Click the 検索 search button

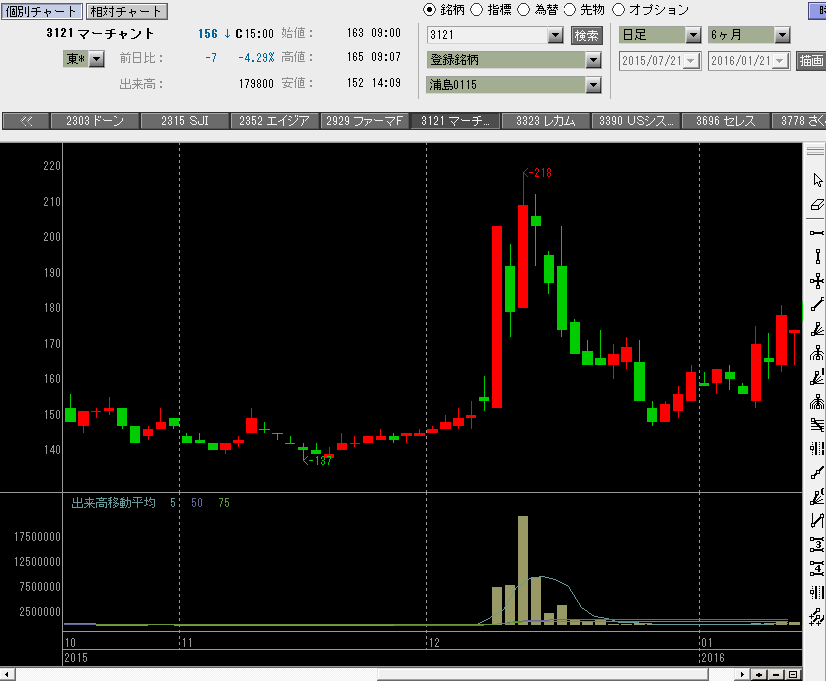(x=586, y=35)
